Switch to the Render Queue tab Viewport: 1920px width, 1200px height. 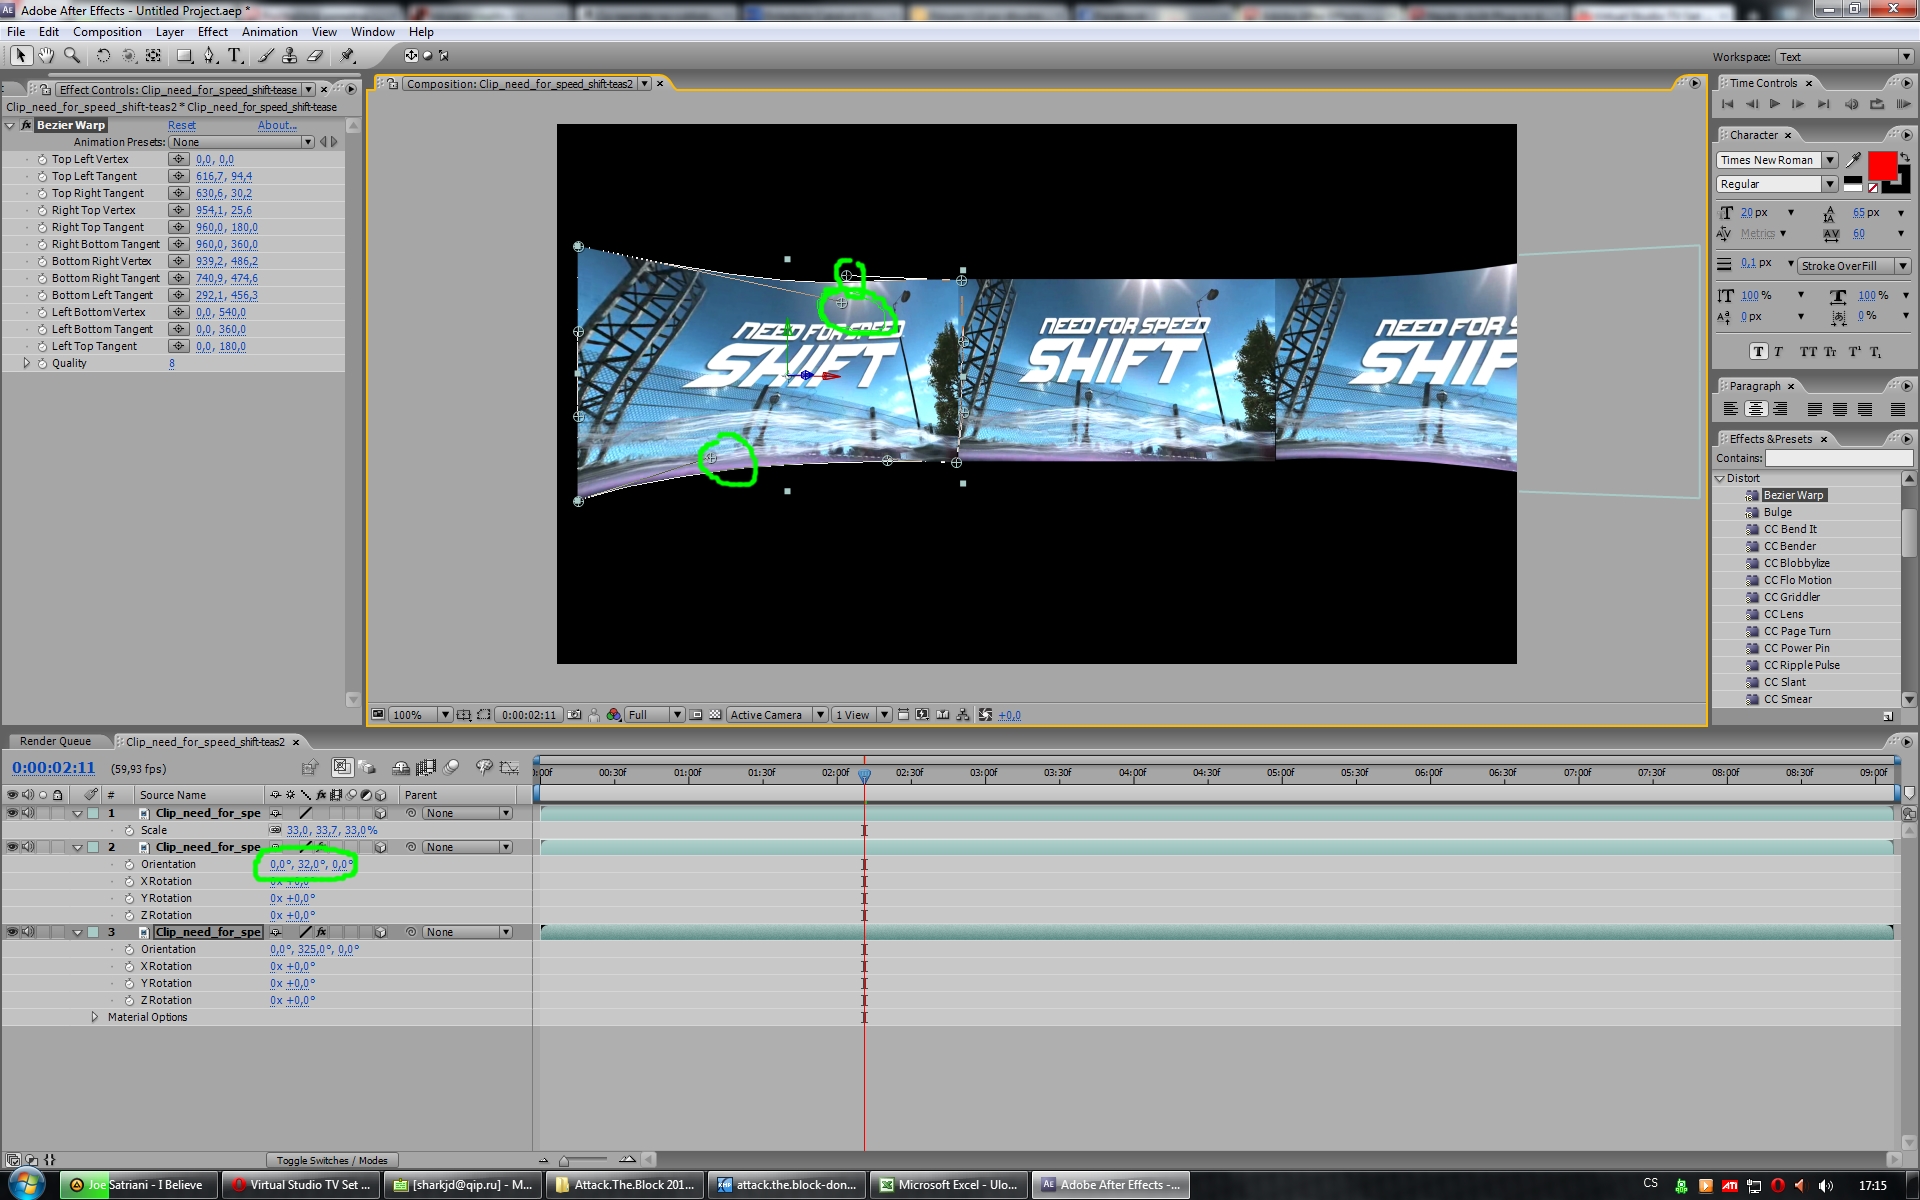(x=55, y=741)
